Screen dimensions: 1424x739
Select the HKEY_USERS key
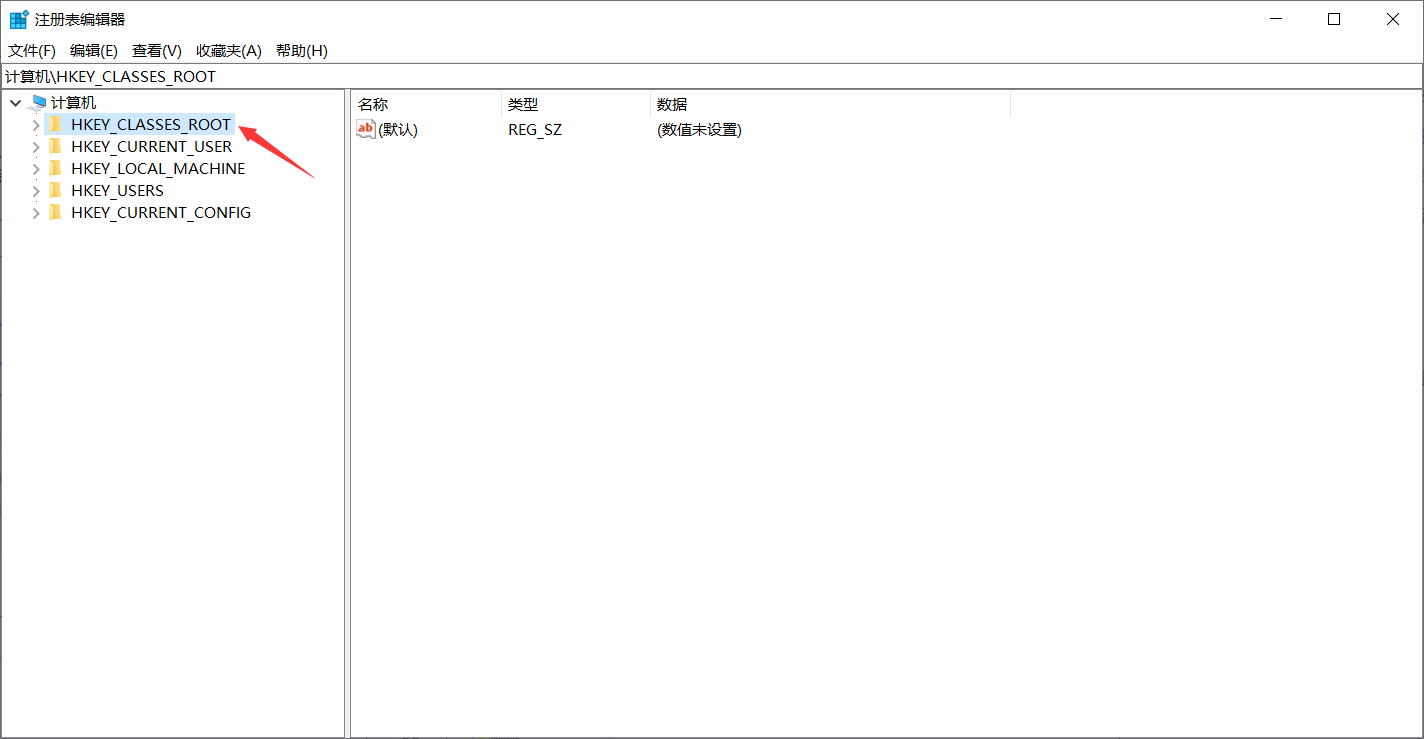pyautogui.click(x=117, y=190)
